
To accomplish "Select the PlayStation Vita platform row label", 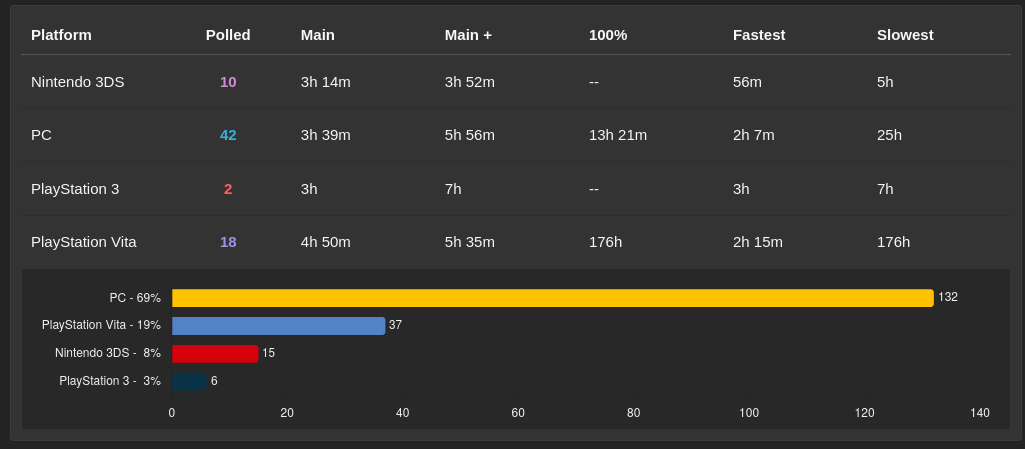I will (84, 242).
